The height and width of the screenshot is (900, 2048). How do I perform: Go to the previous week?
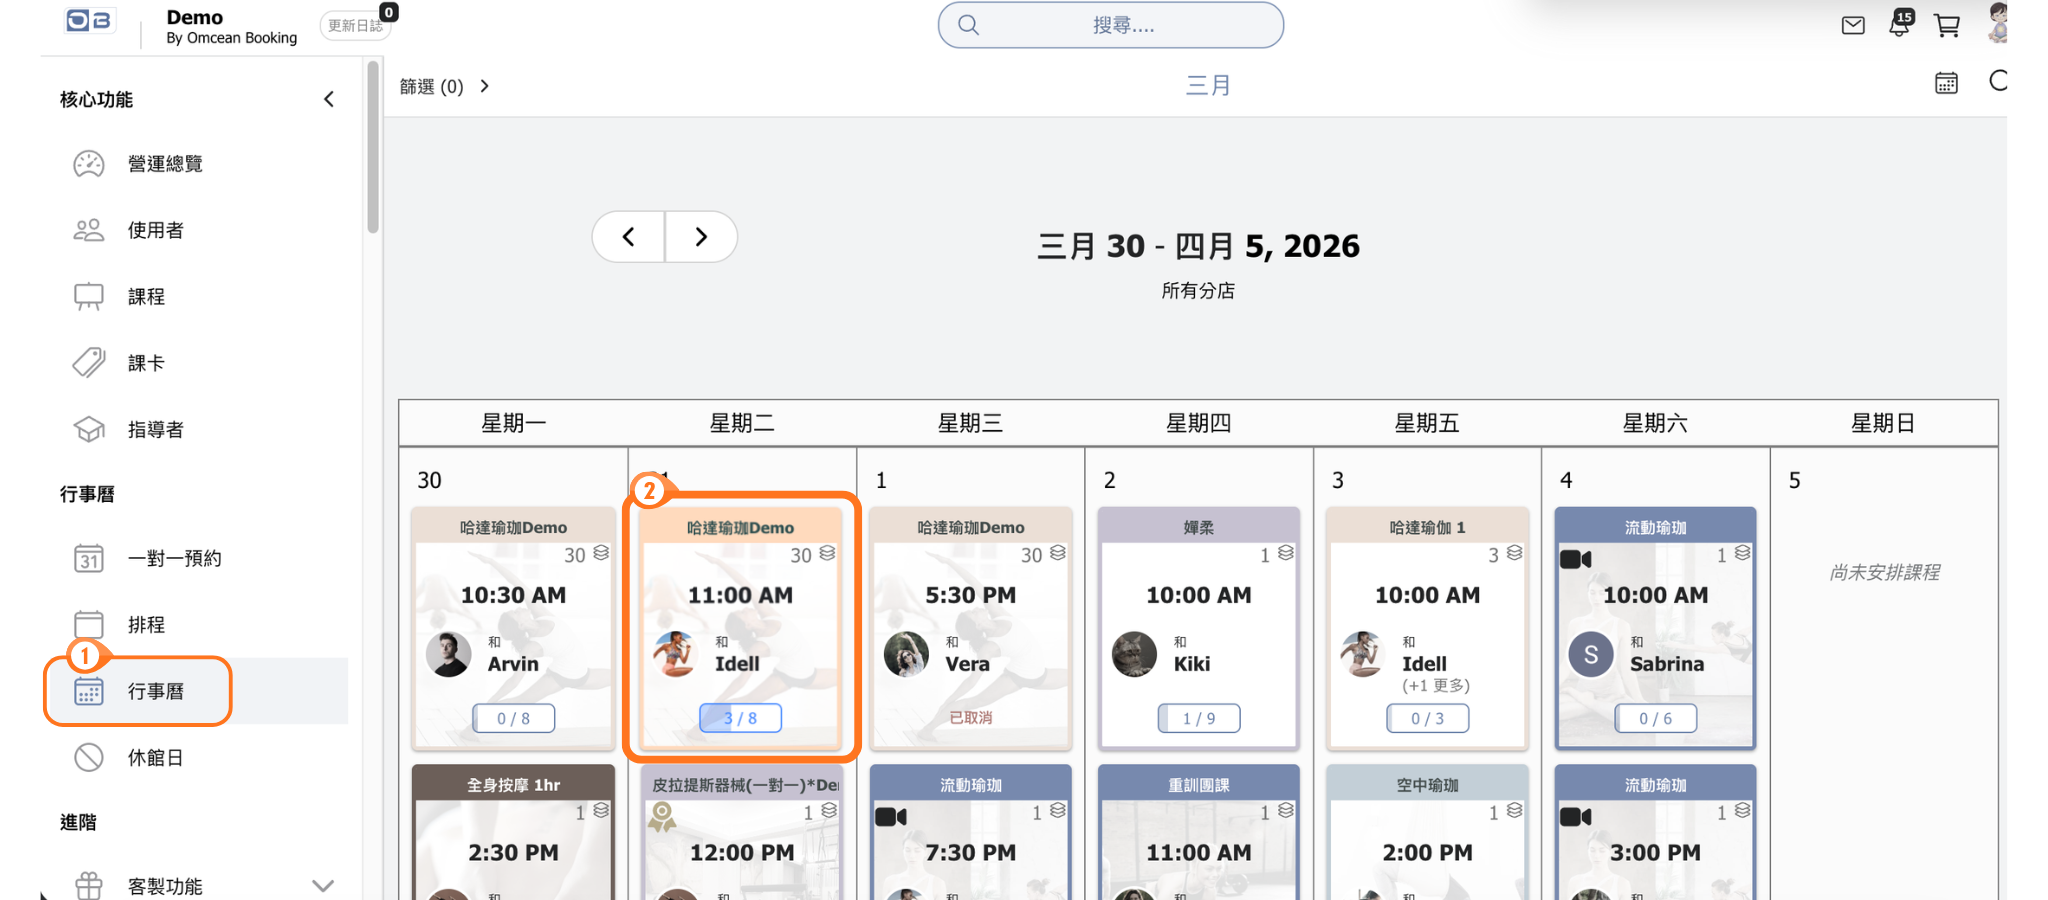coord(628,237)
